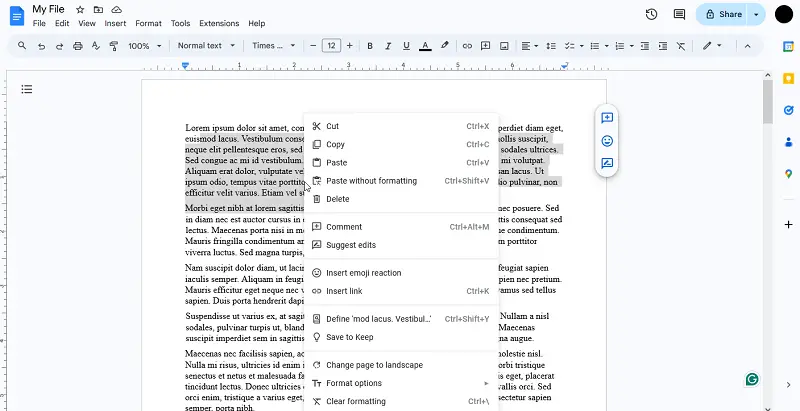Choose Copy in the context menu

(401, 144)
